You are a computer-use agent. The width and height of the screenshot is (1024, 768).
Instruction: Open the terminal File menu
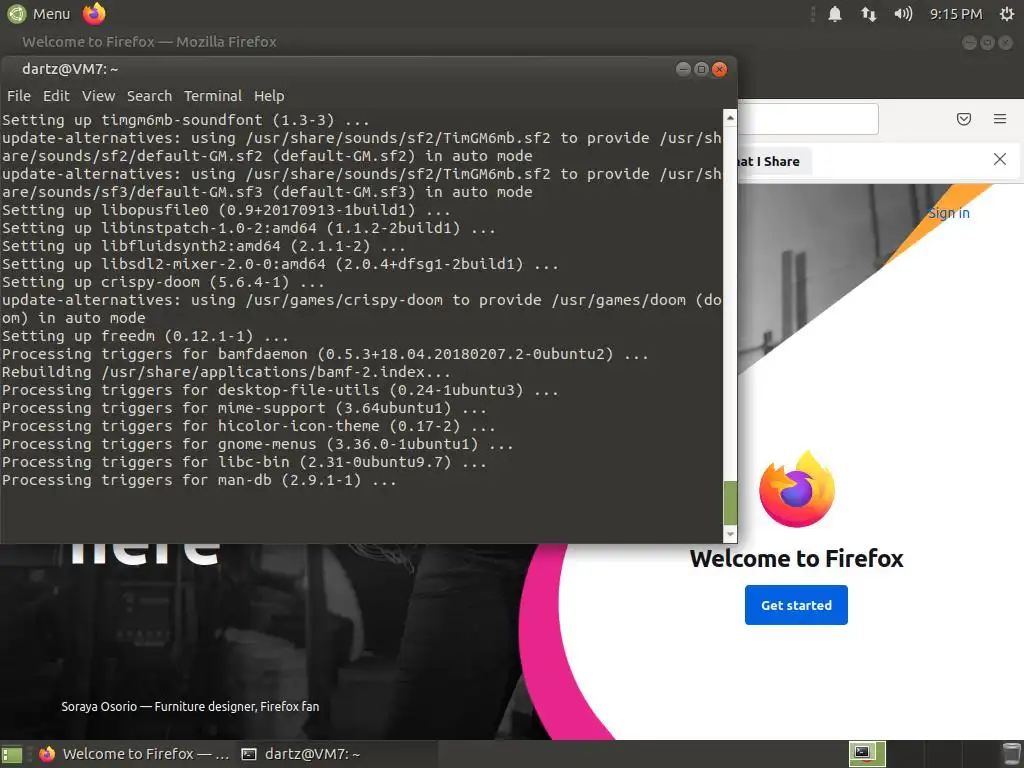[19, 96]
